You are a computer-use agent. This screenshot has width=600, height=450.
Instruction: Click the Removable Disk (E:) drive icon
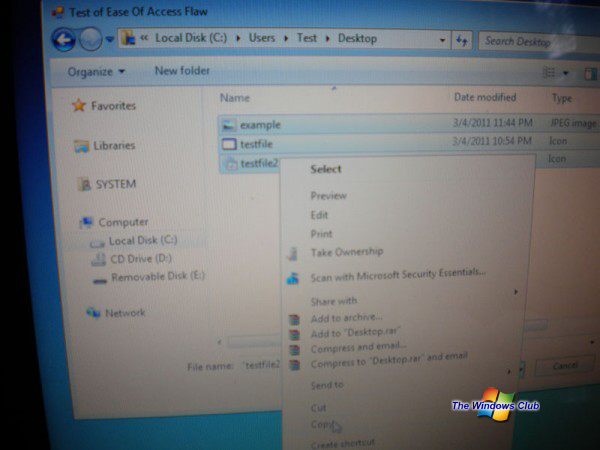click(x=100, y=281)
